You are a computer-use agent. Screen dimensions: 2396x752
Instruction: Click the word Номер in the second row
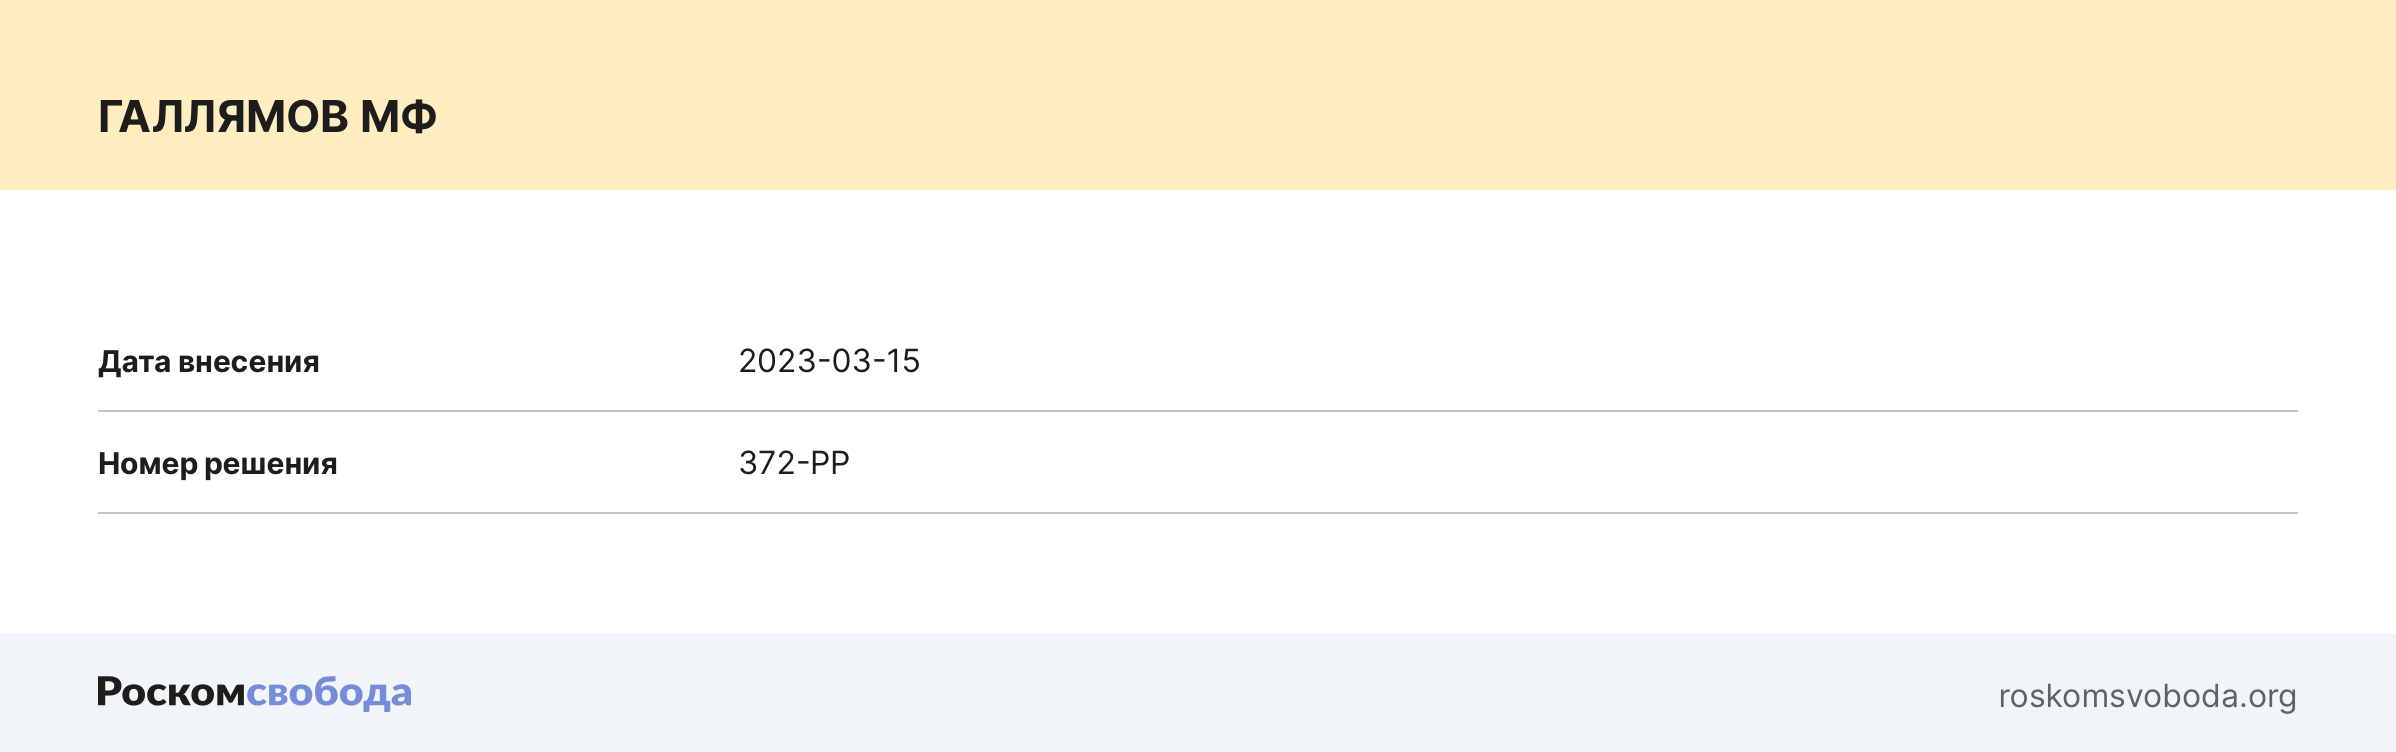coord(147,464)
